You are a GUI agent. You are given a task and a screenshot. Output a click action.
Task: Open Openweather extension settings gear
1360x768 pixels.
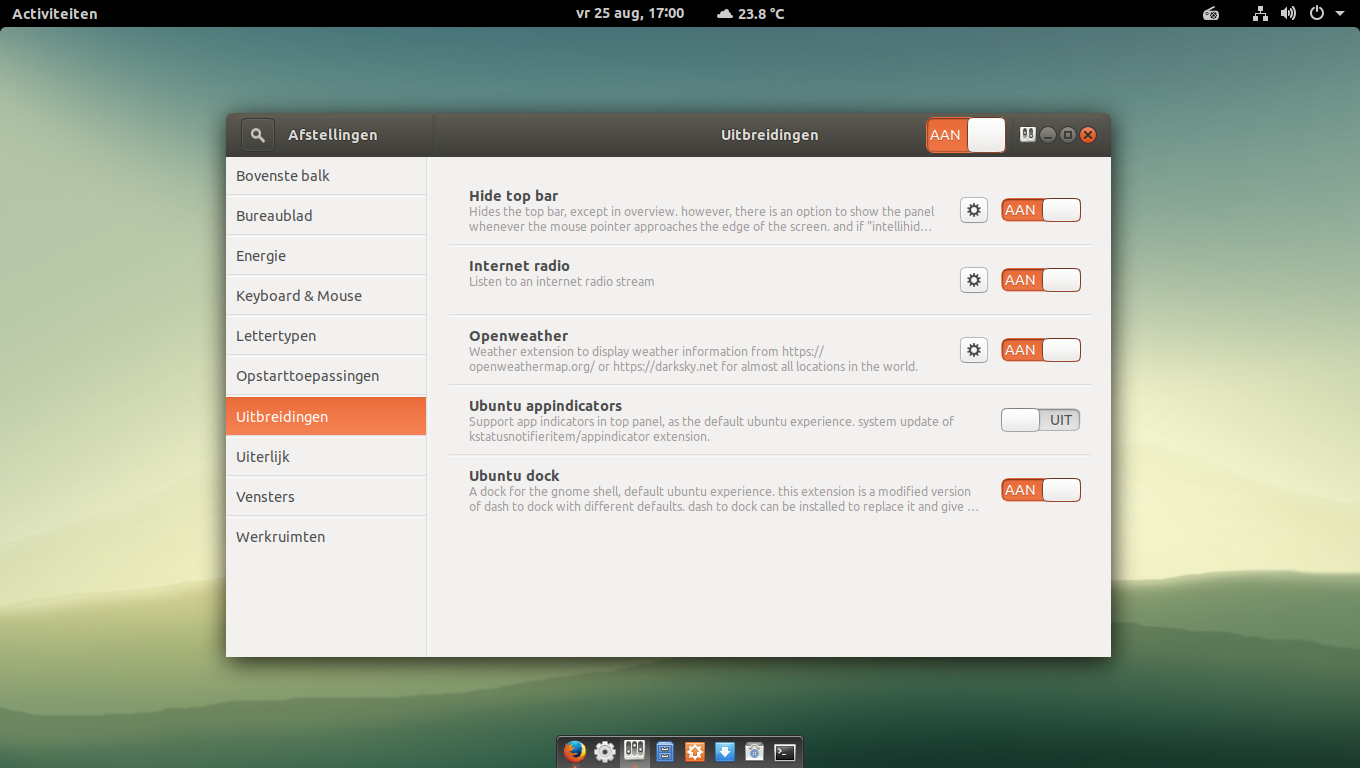tap(974, 350)
